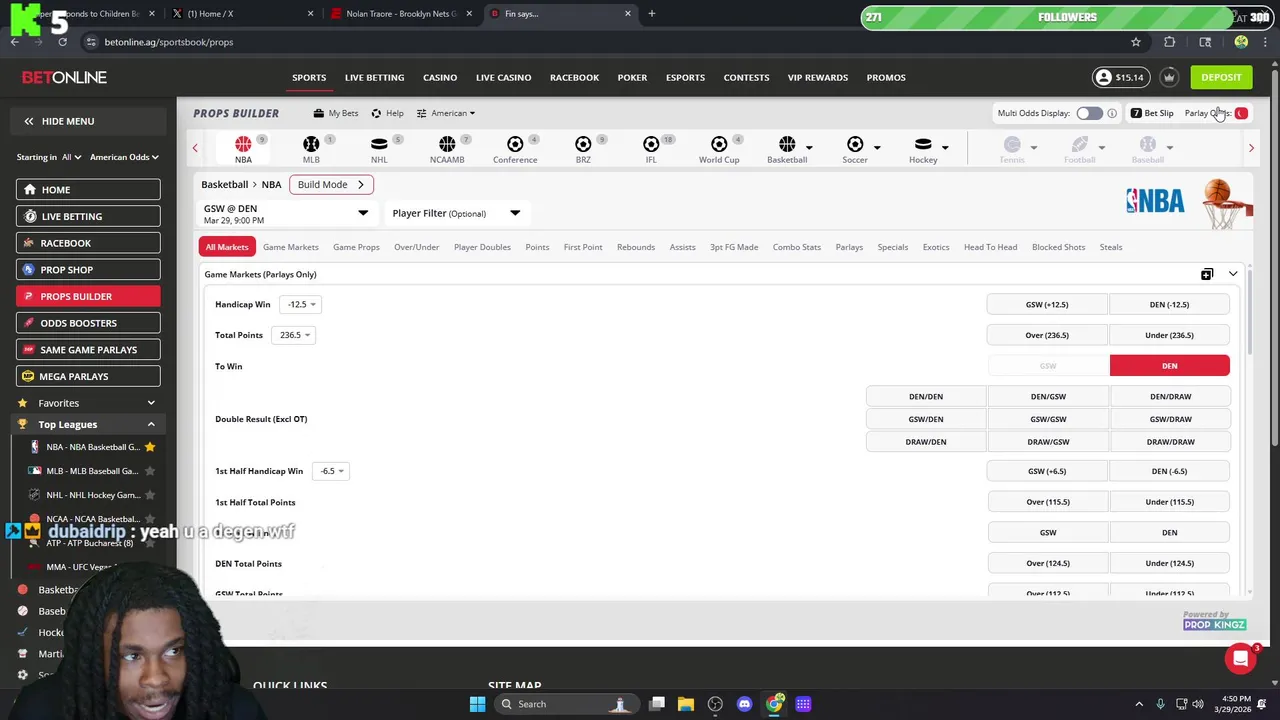Favorite the MLB Baseball league star
Image resolution: width=1280 pixels, height=720 pixels.
(150, 471)
